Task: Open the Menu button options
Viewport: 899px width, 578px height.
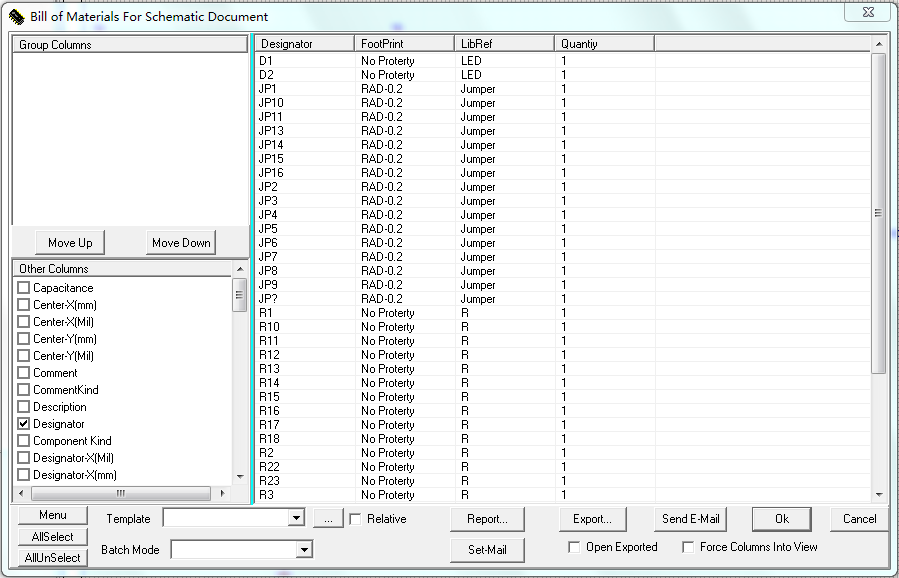Action: click(53, 515)
